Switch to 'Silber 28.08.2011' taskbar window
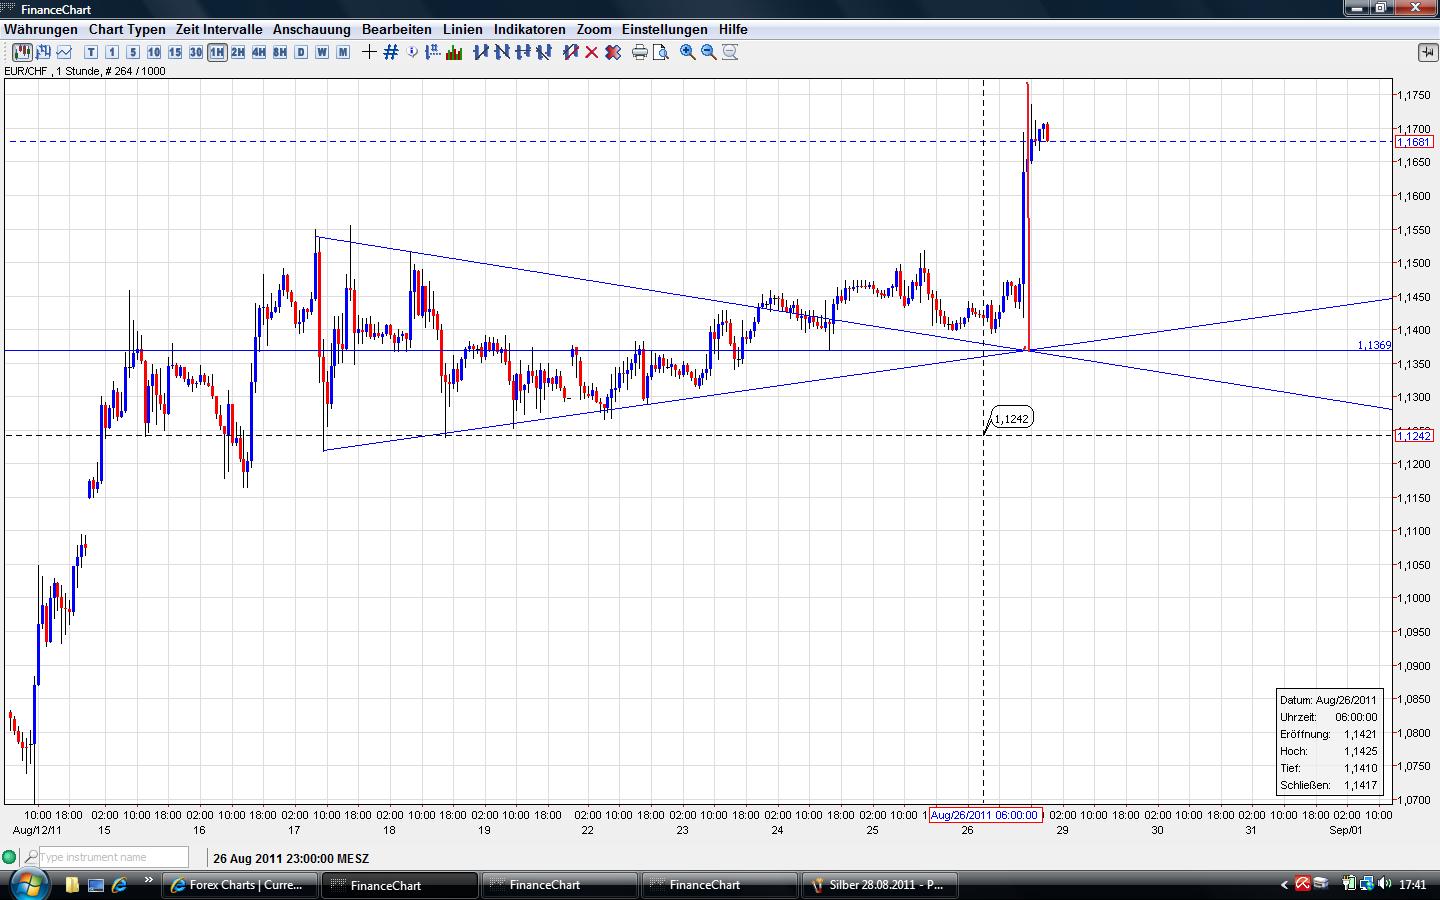Screen dimensions: 1440x900 click(880, 885)
